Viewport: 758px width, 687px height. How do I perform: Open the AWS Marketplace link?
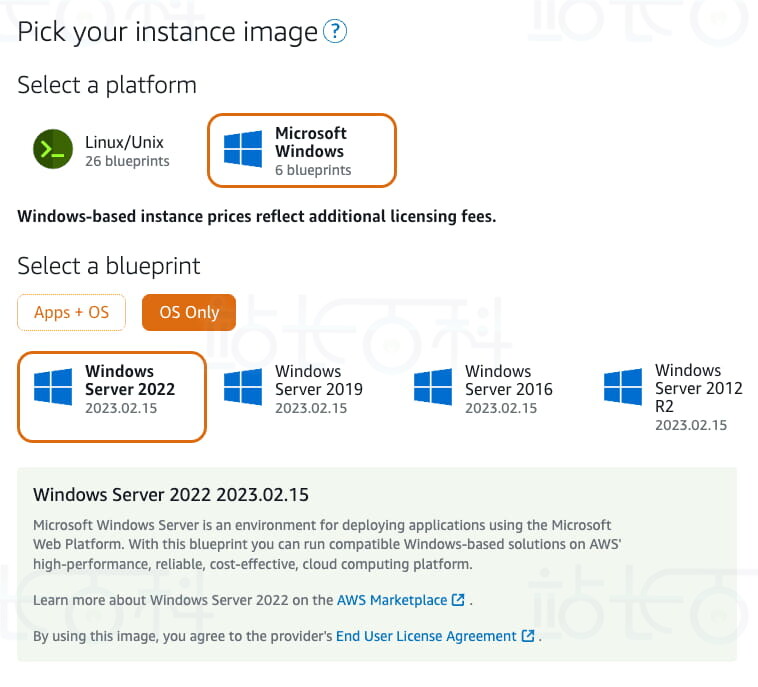tap(392, 600)
